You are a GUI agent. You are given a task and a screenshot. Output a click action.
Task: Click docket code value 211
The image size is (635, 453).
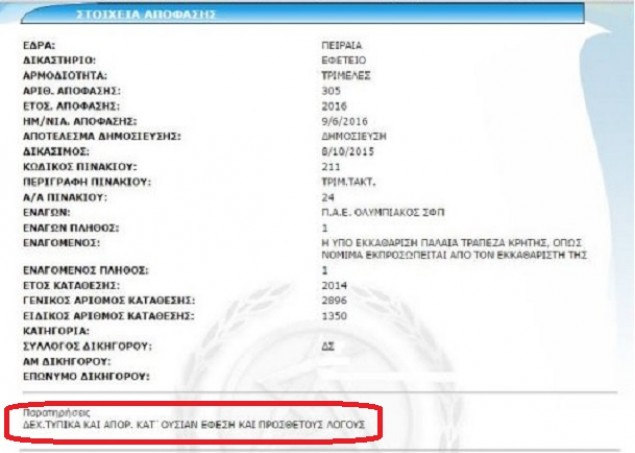click(x=331, y=167)
